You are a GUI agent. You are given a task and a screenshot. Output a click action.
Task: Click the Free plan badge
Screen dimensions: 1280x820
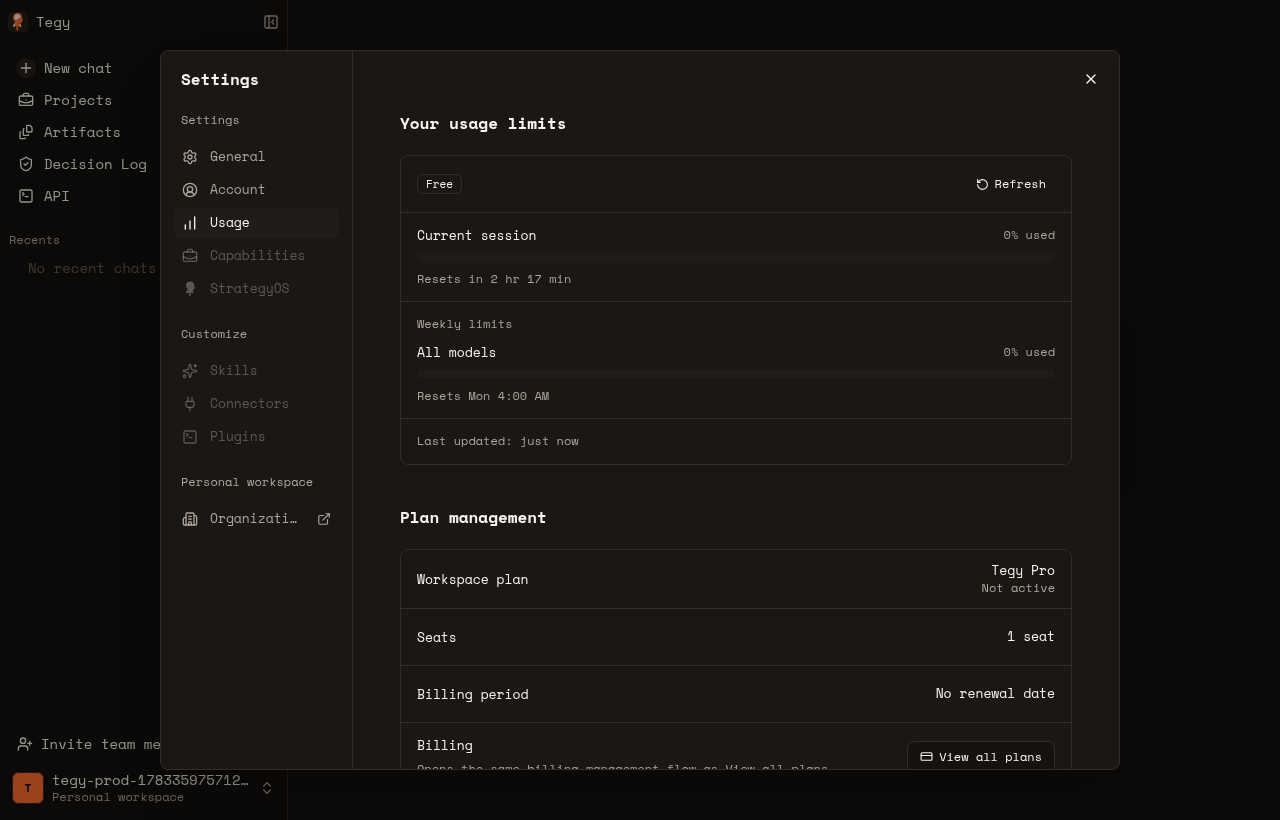pyautogui.click(x=439, y=184)
